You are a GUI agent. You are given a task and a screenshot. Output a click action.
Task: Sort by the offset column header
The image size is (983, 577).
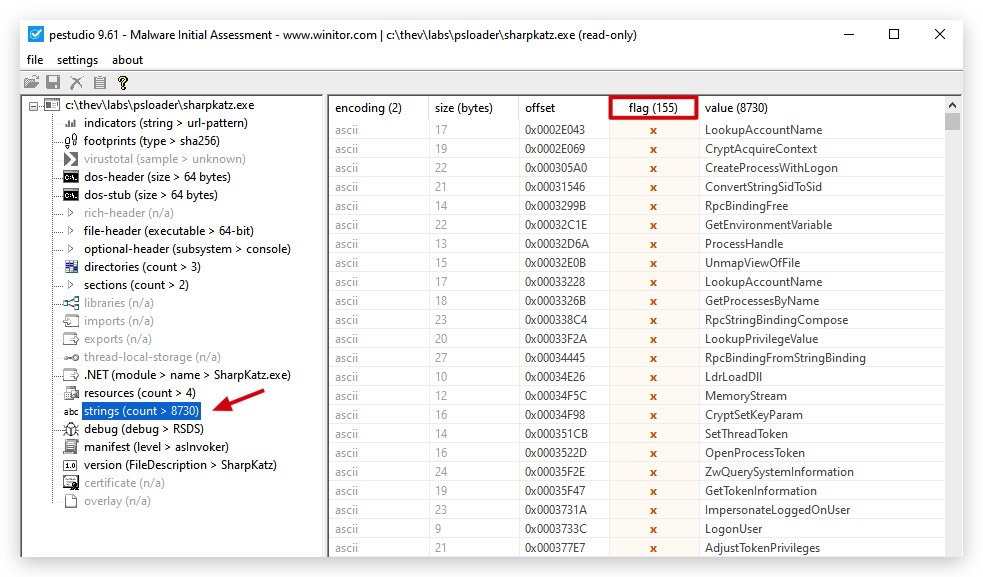pos(564,108)
